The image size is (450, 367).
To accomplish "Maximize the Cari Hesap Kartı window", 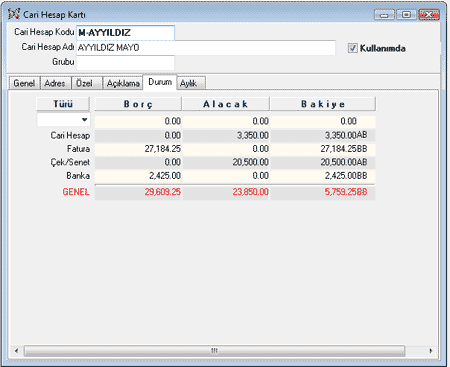I will 406,15.
